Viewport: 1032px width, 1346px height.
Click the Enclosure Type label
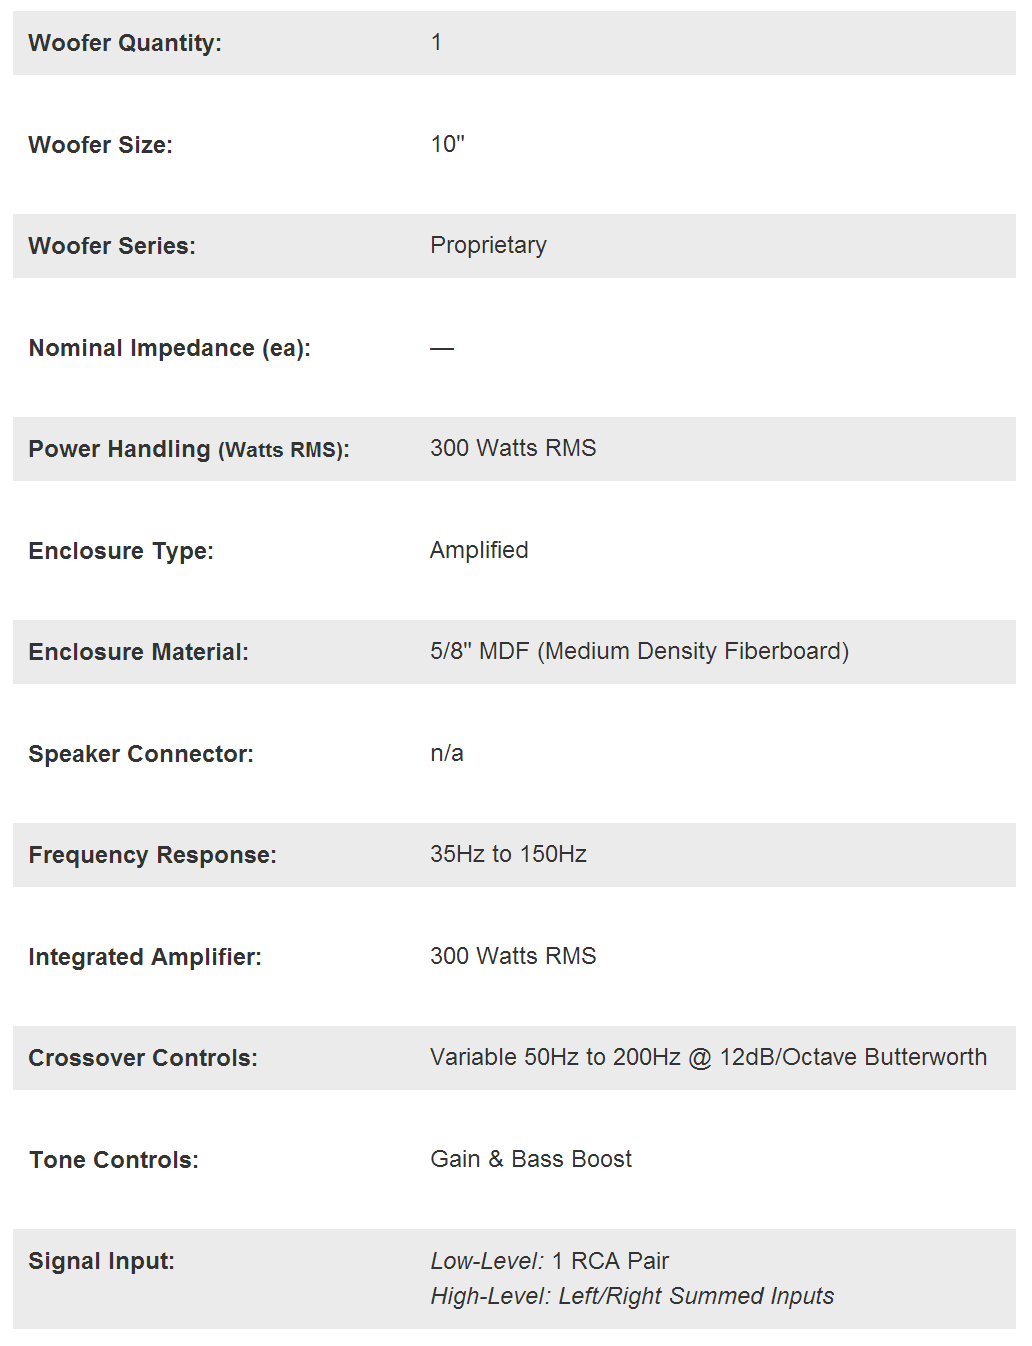coord(121,551)
